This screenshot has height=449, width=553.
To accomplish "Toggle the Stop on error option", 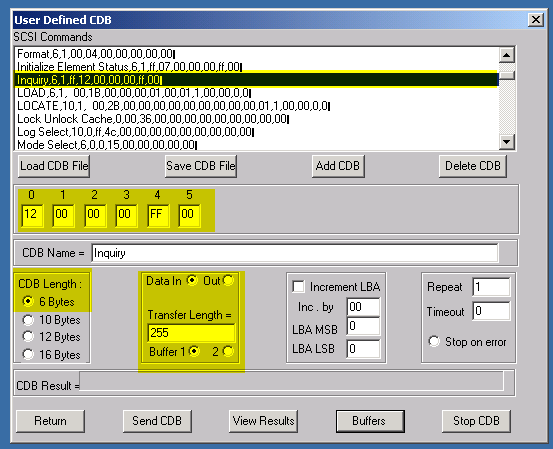I will click(434, 341).
